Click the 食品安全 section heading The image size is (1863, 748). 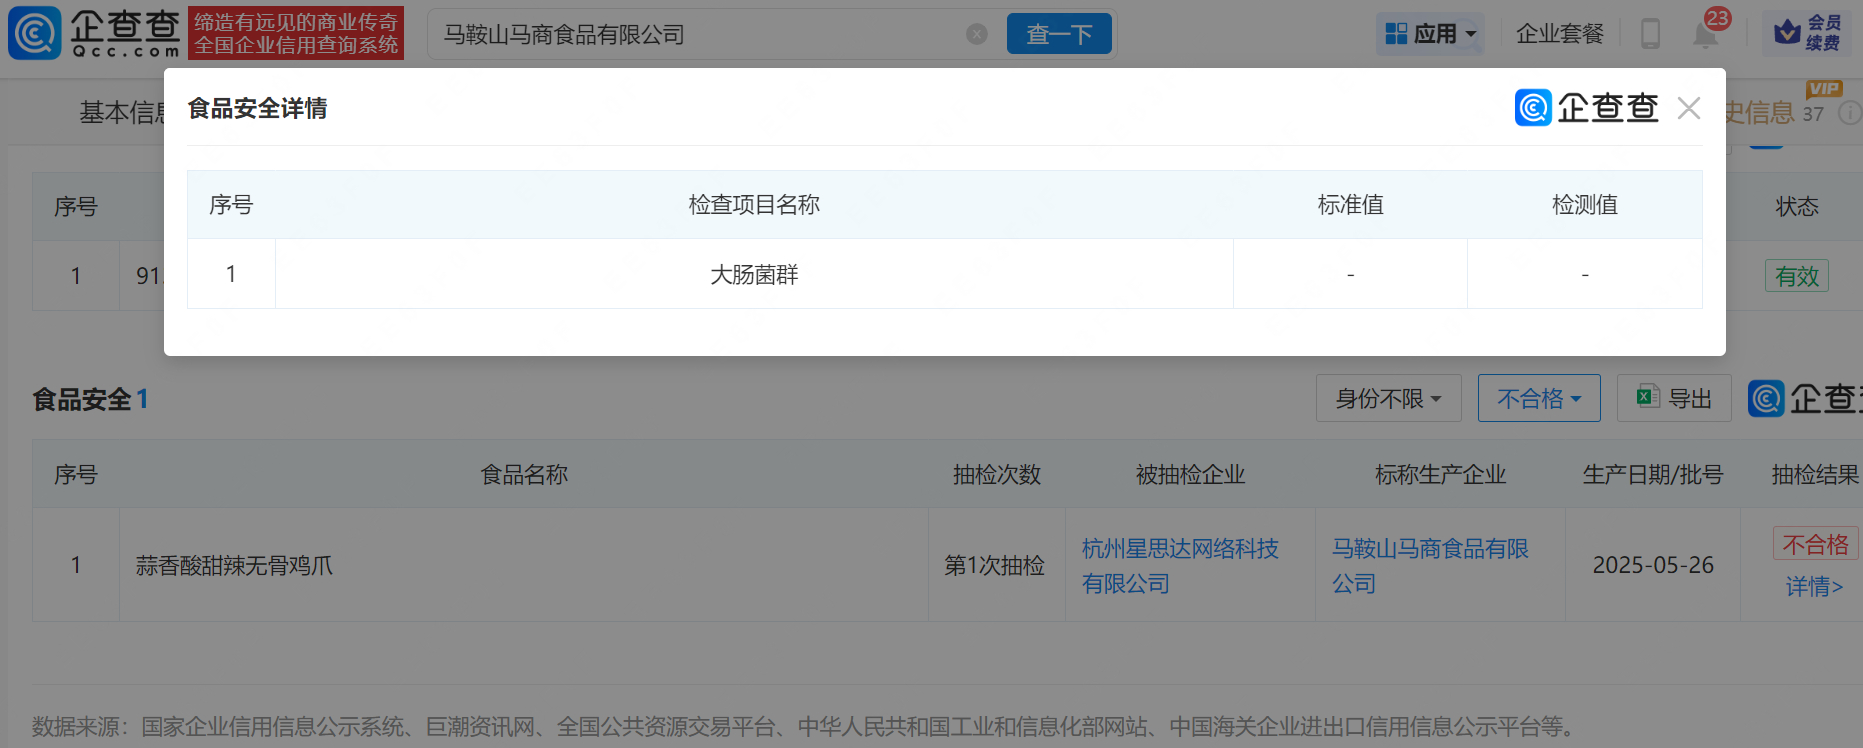(82, 400)
